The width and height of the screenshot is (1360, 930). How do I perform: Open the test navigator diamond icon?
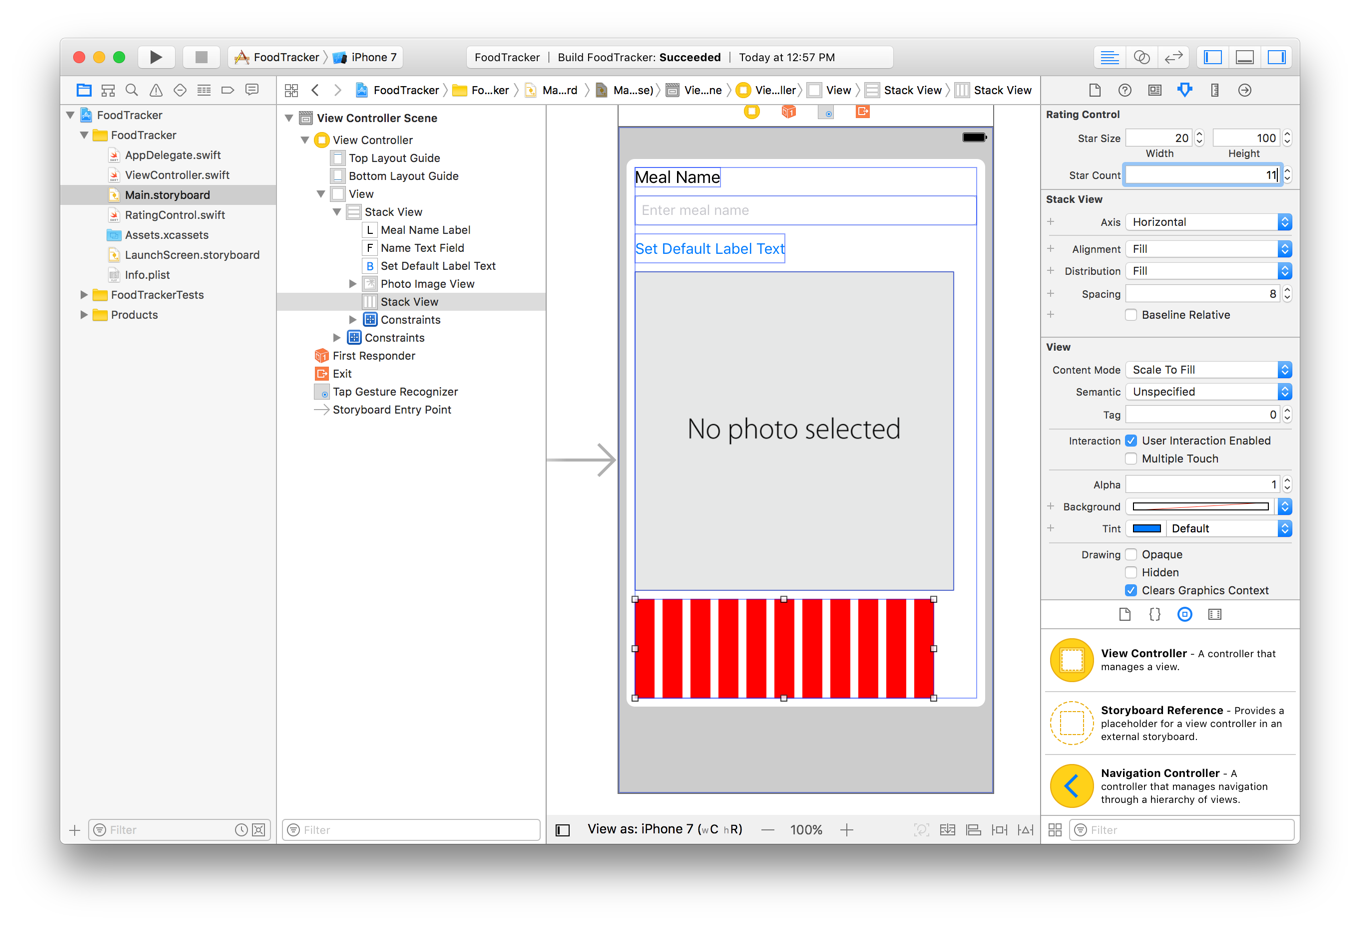click(x=180, y=90)
